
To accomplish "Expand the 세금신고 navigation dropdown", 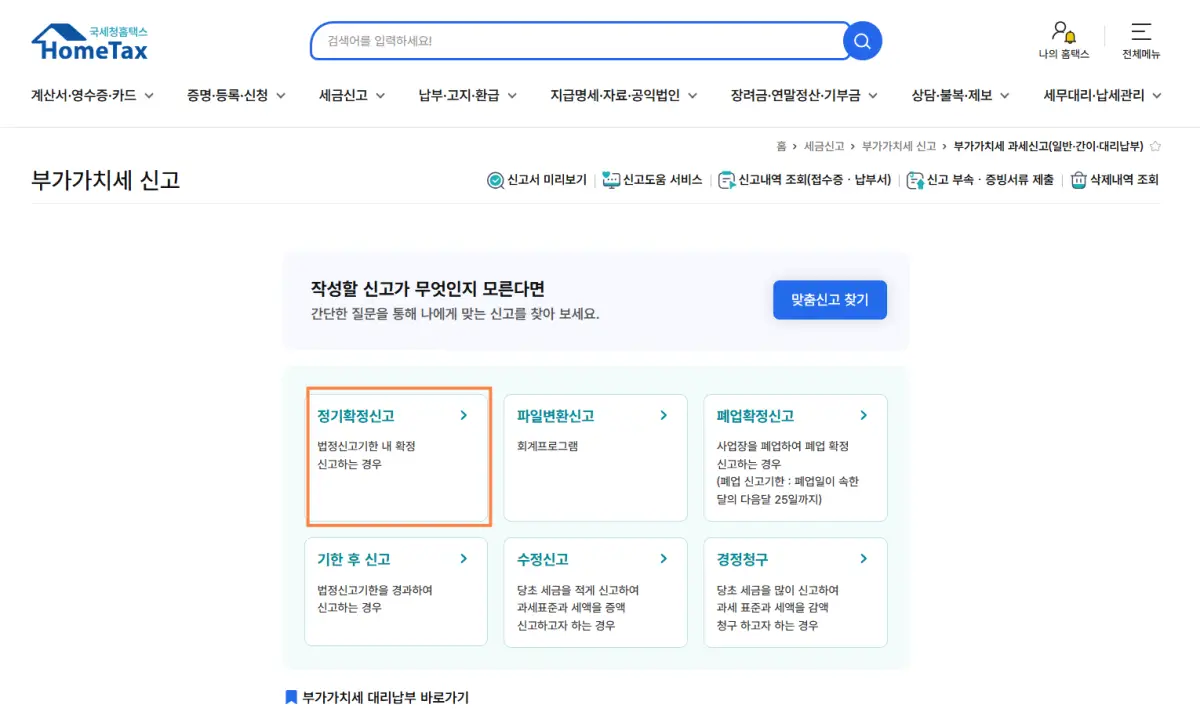I will click(349, 96).
